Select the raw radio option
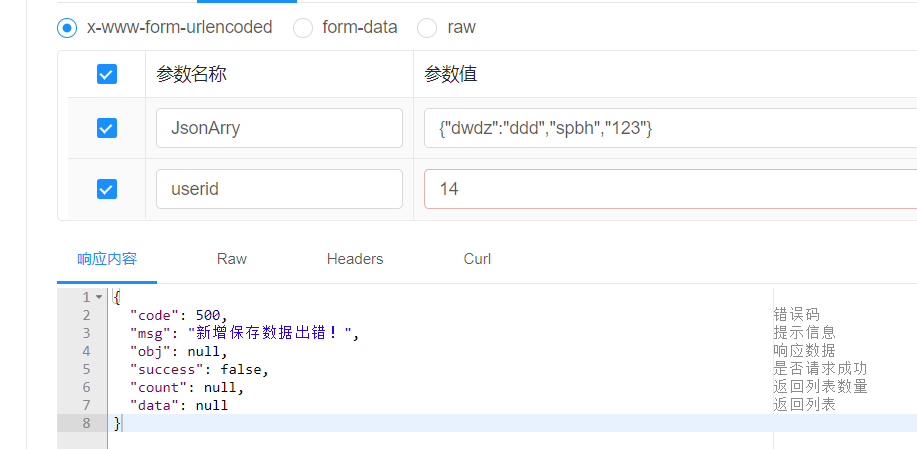The height and width of the screenshot is (449, 917). tap(427, 27)
